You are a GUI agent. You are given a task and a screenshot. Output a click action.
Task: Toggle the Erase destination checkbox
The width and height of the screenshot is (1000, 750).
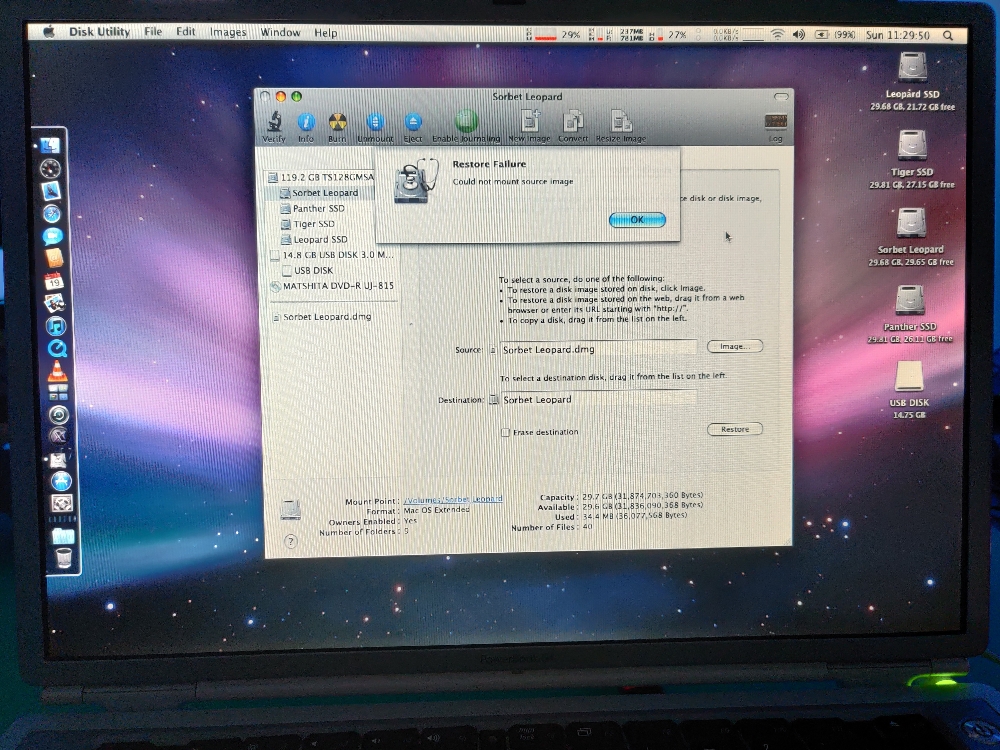pyautogui.click(x=505, y=432)
